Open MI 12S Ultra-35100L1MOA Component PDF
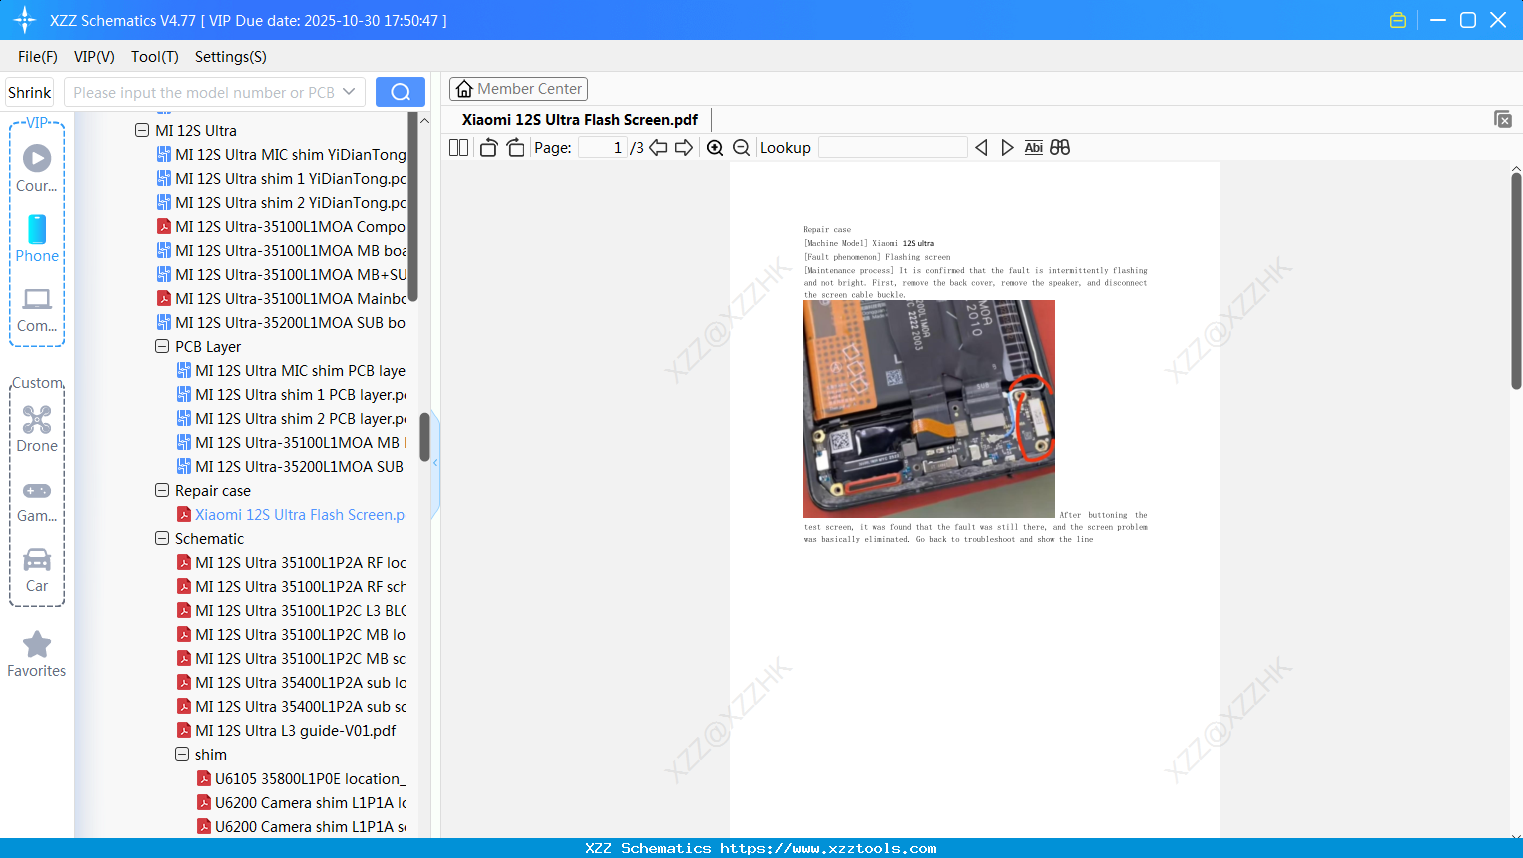Viewport: 1523px width, 858px height. point(290,226)
